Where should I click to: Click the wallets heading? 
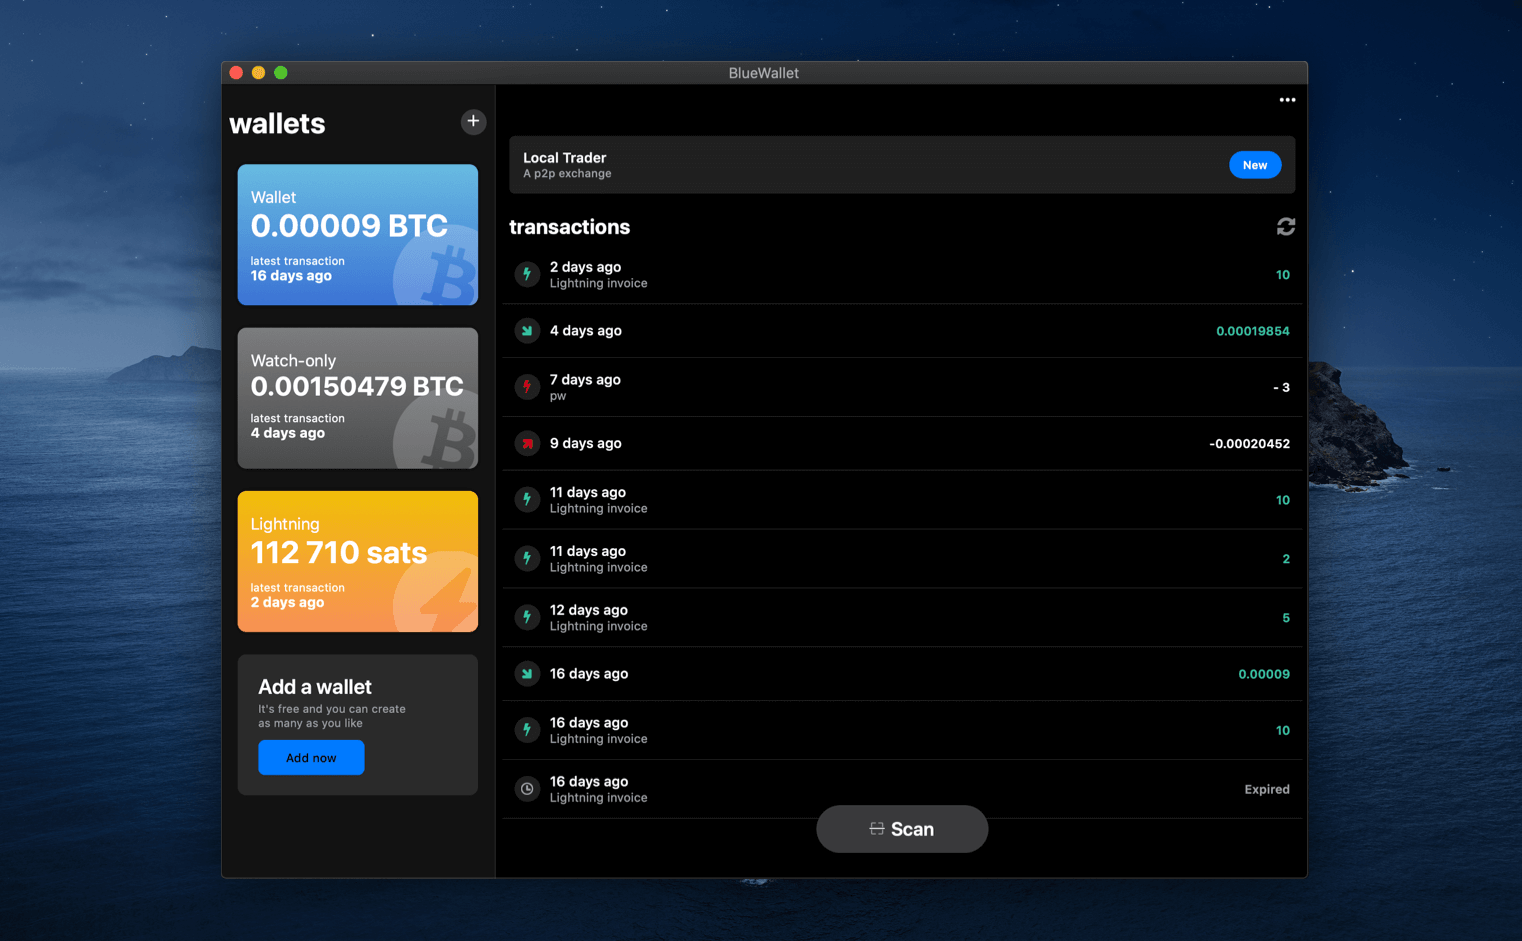point(277,123)
